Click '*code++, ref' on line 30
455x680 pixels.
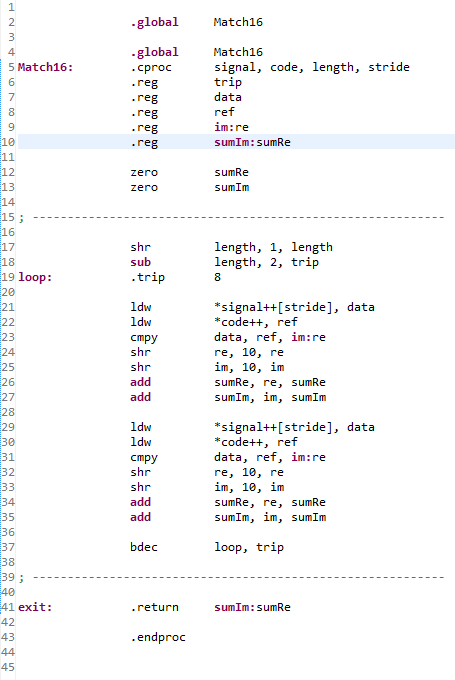(x=256, y=442)
